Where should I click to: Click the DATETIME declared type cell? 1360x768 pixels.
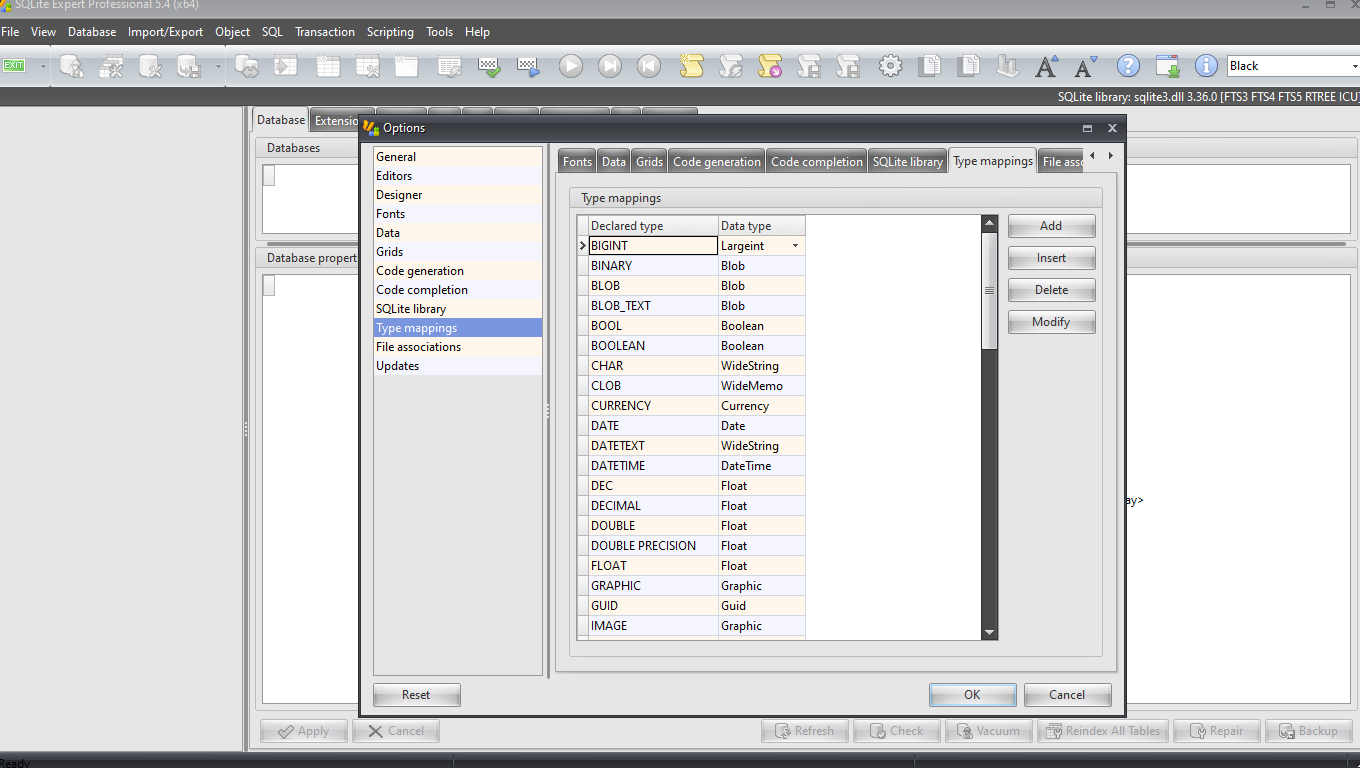tap(653, 466)
